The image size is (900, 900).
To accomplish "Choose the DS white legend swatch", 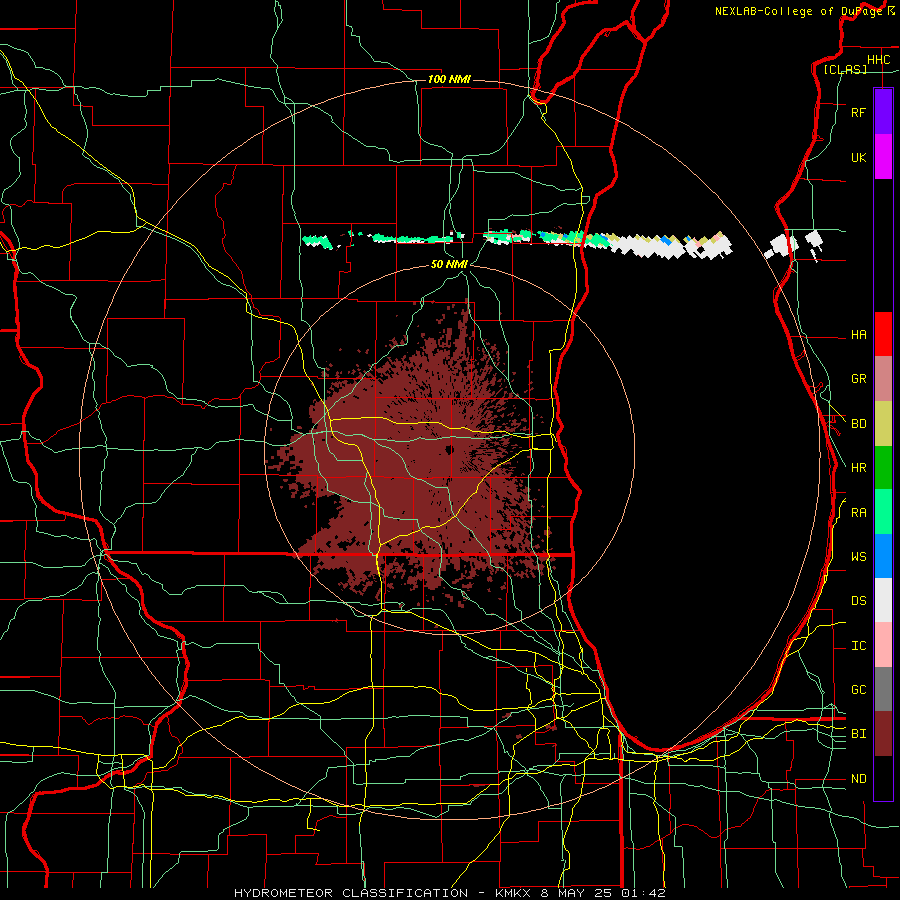I will tap(883, 600).
